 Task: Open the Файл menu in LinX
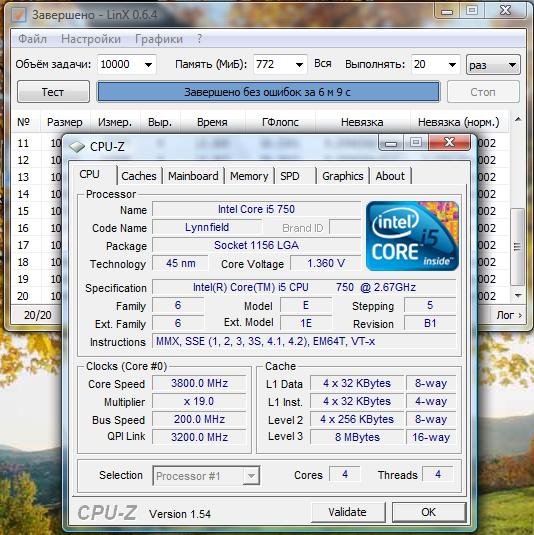click(32, 39)
